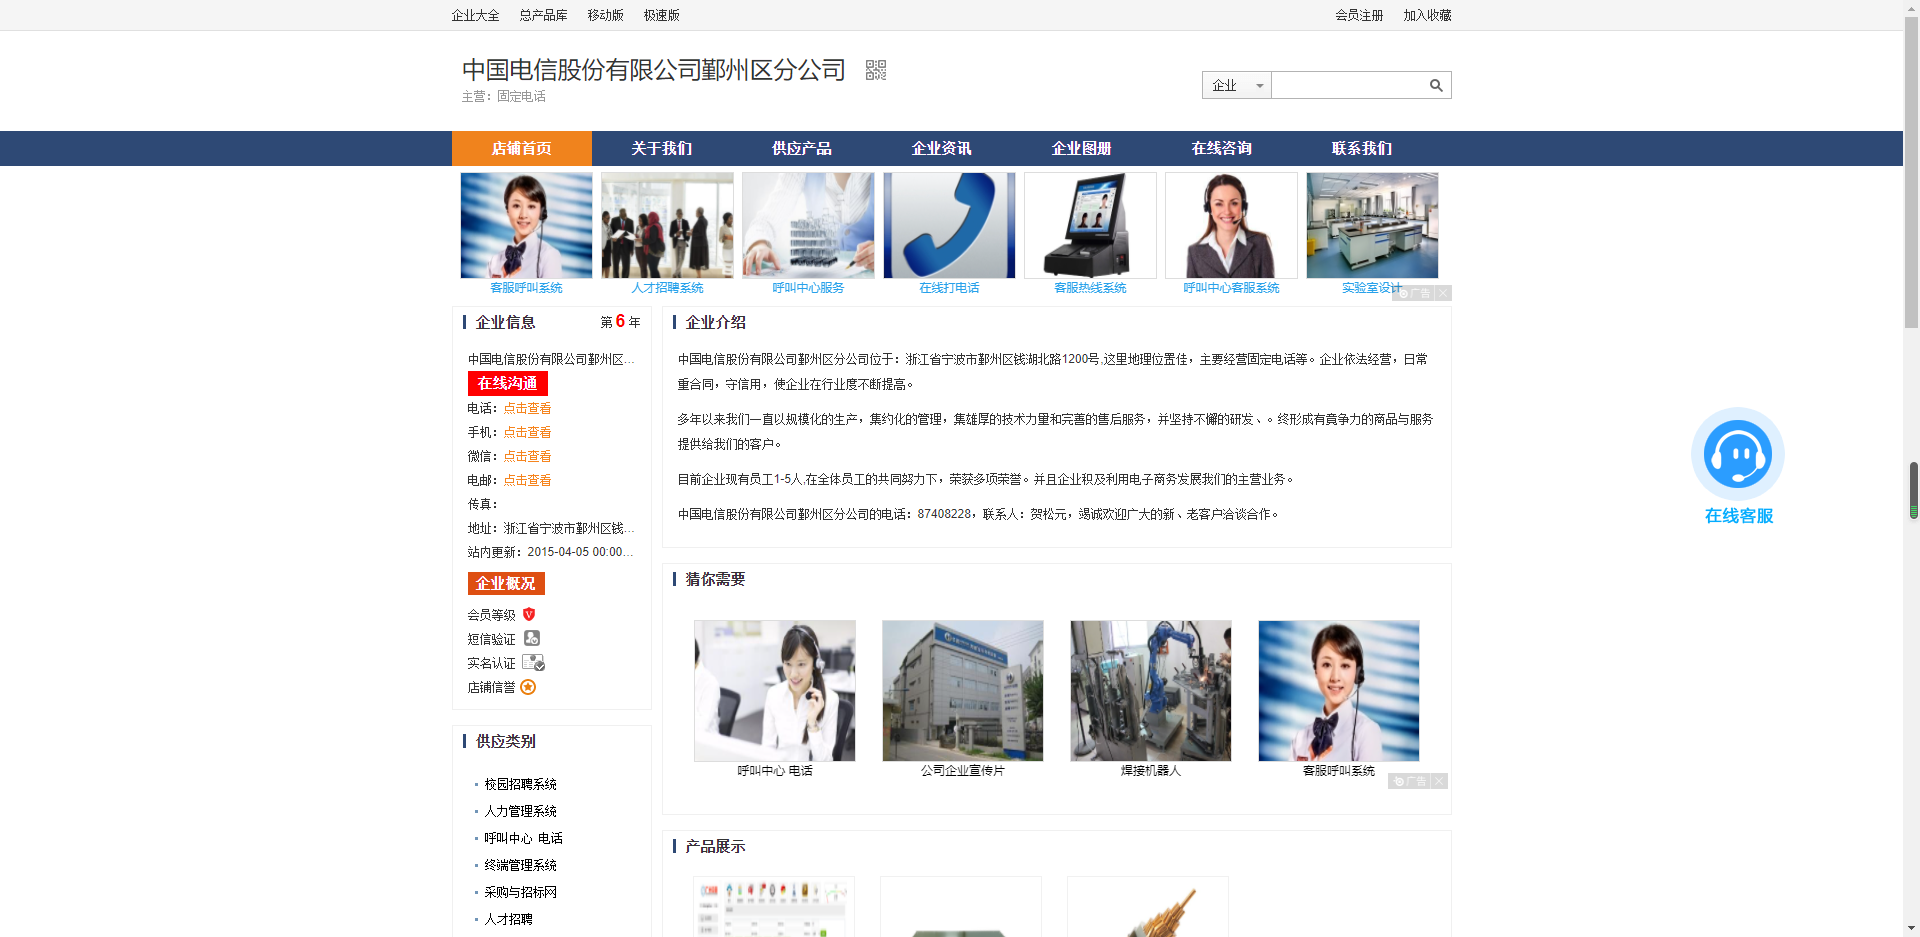The image size is (1920, 937).
Task: Reveal WeChat via 微信 点击查看
Action: point(527,456)
